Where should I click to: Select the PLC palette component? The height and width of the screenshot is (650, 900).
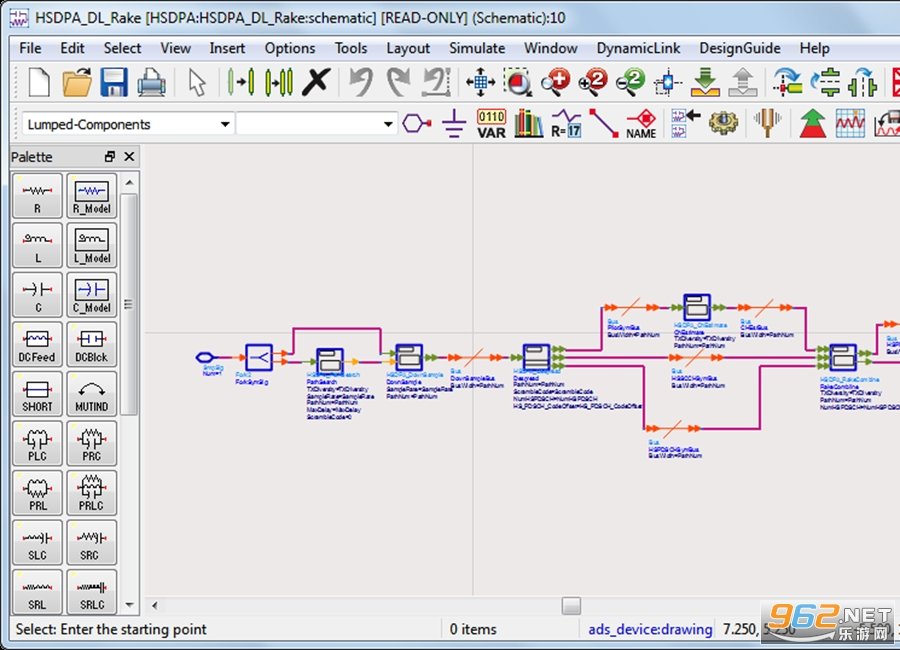[37, 443]
